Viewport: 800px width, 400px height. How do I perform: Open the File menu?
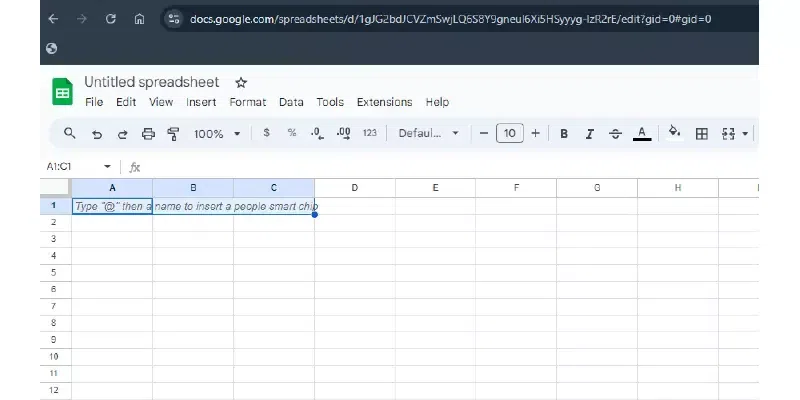click(94, 102)
